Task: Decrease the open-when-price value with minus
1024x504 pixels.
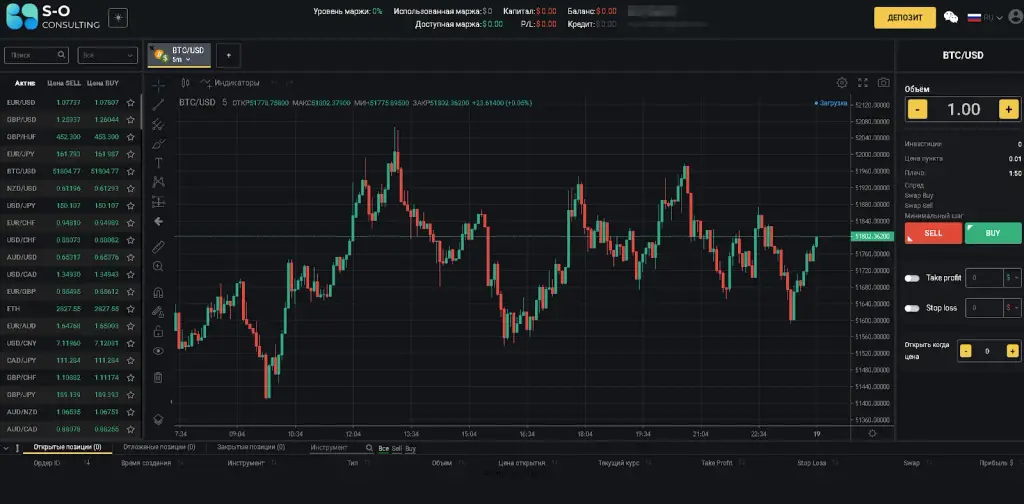Action: click(x=965, y=351)
